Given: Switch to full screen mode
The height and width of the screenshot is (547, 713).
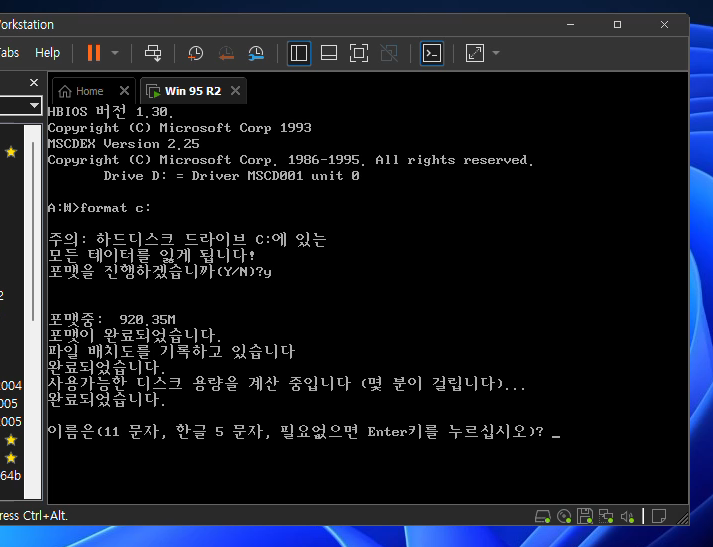Looking at the screenshot, I should click(359, 53).
